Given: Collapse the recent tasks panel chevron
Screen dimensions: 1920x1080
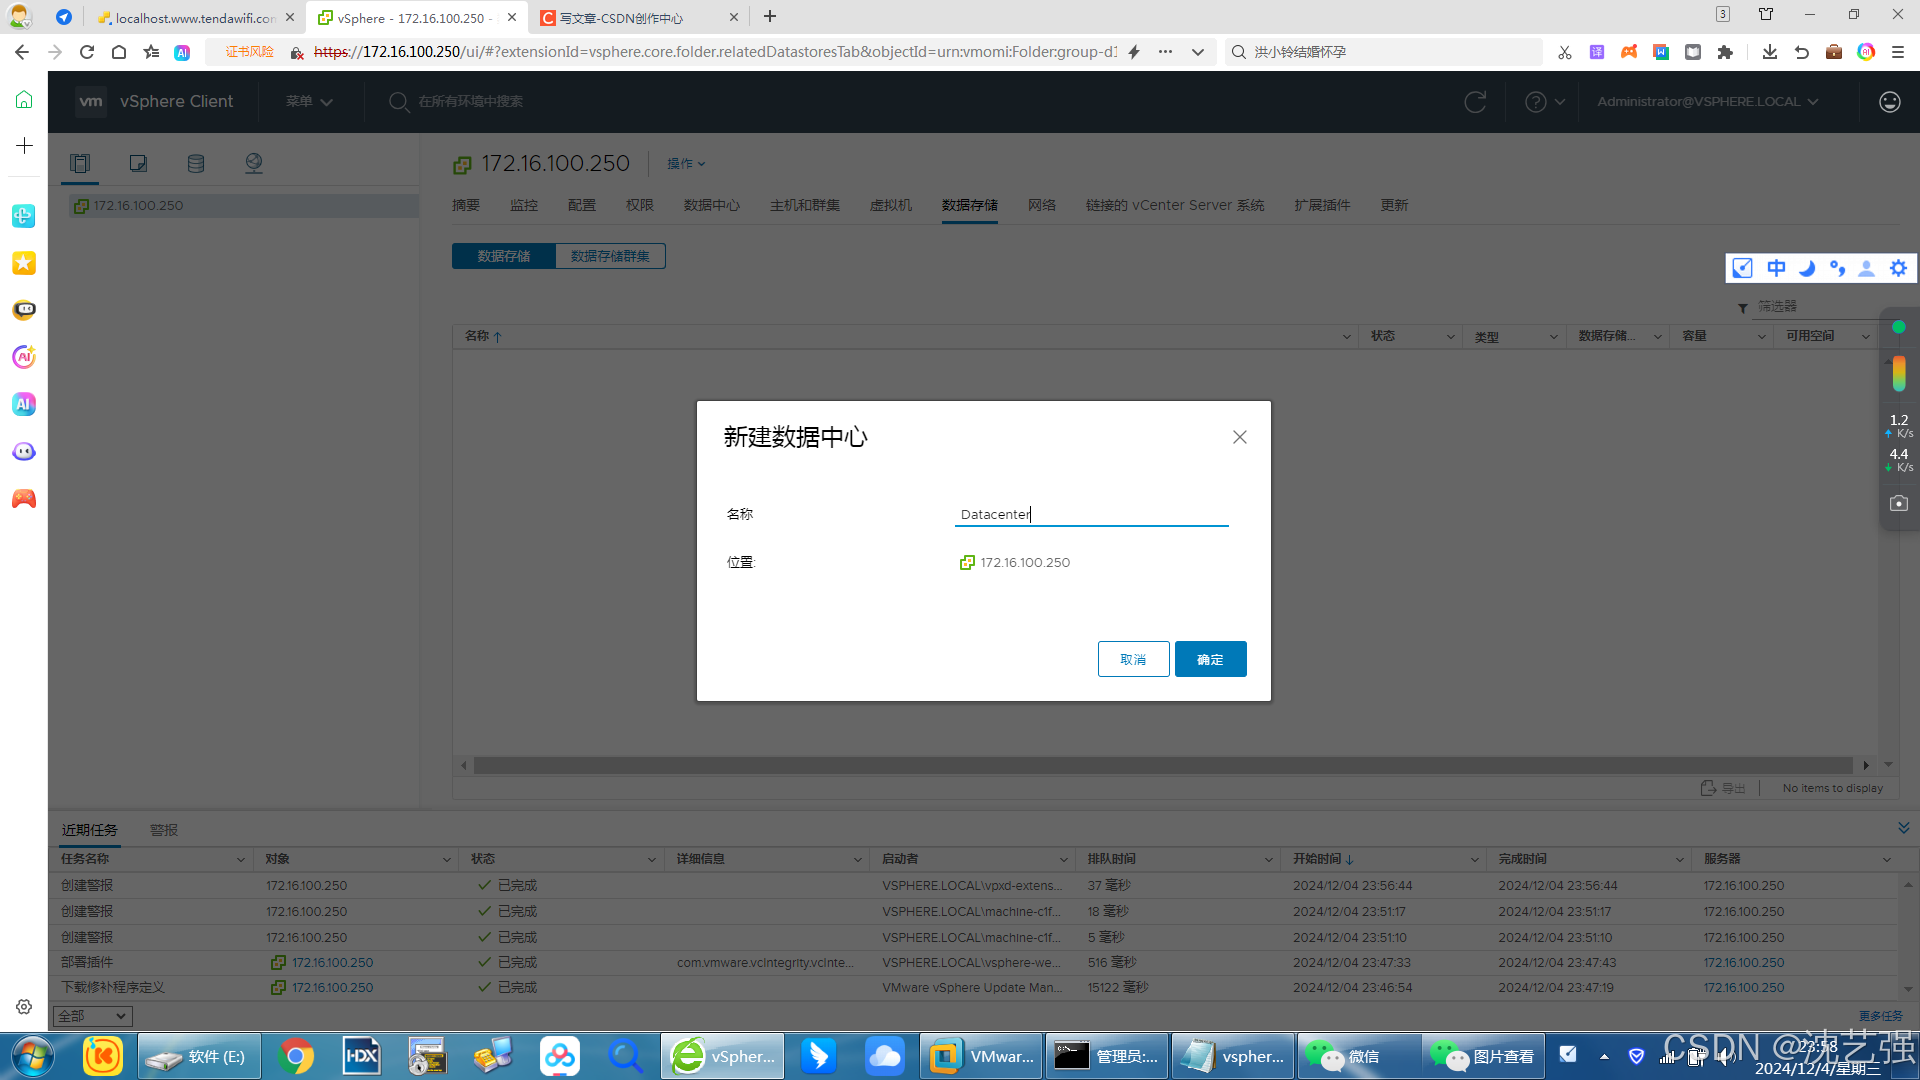Looking at the screenshot, I should [x=1903, y=827].
